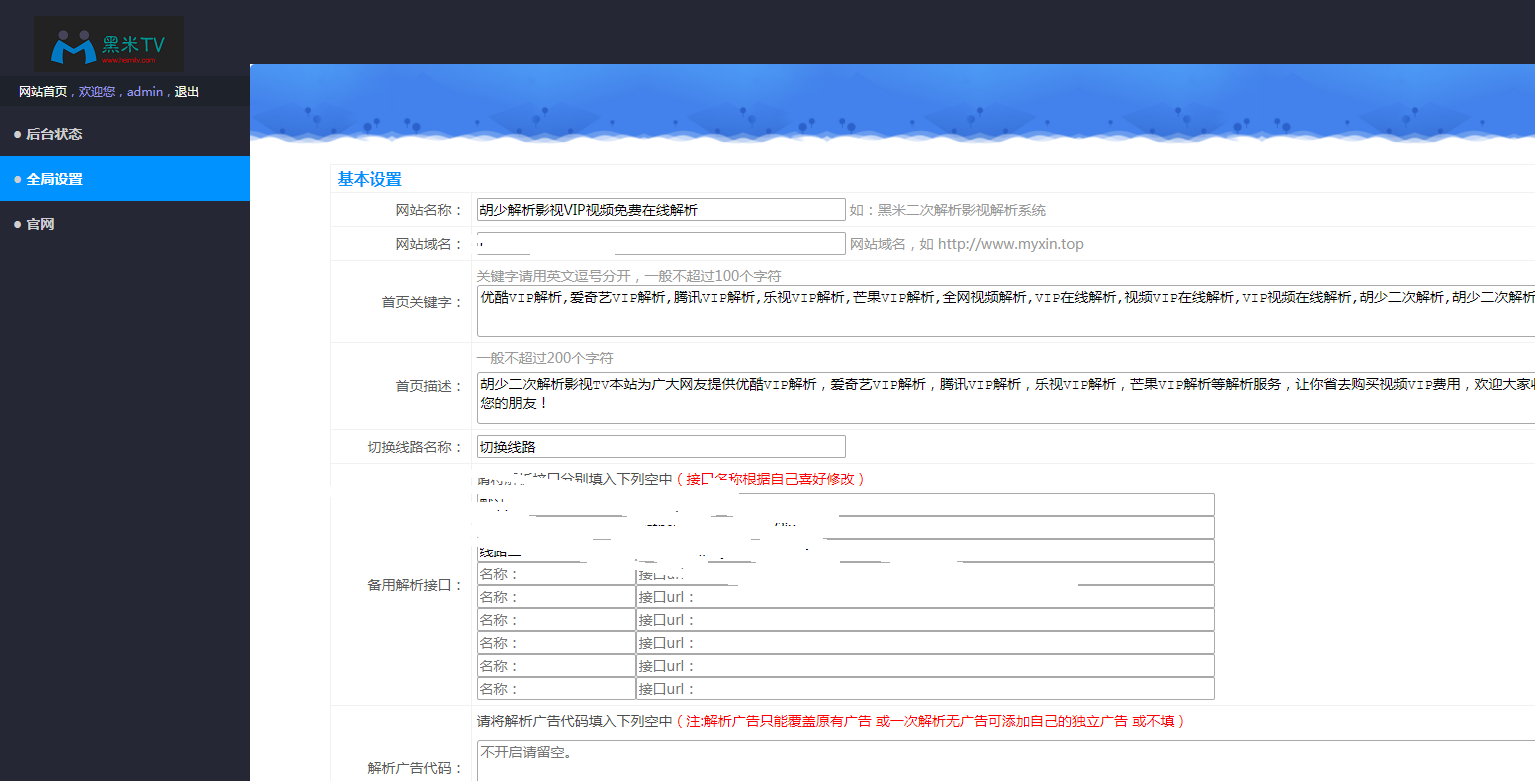The width and height of the screenshot is (1535, 781).
Task: Open the 官网 sidebar menu item
Action: pos(40,224)
